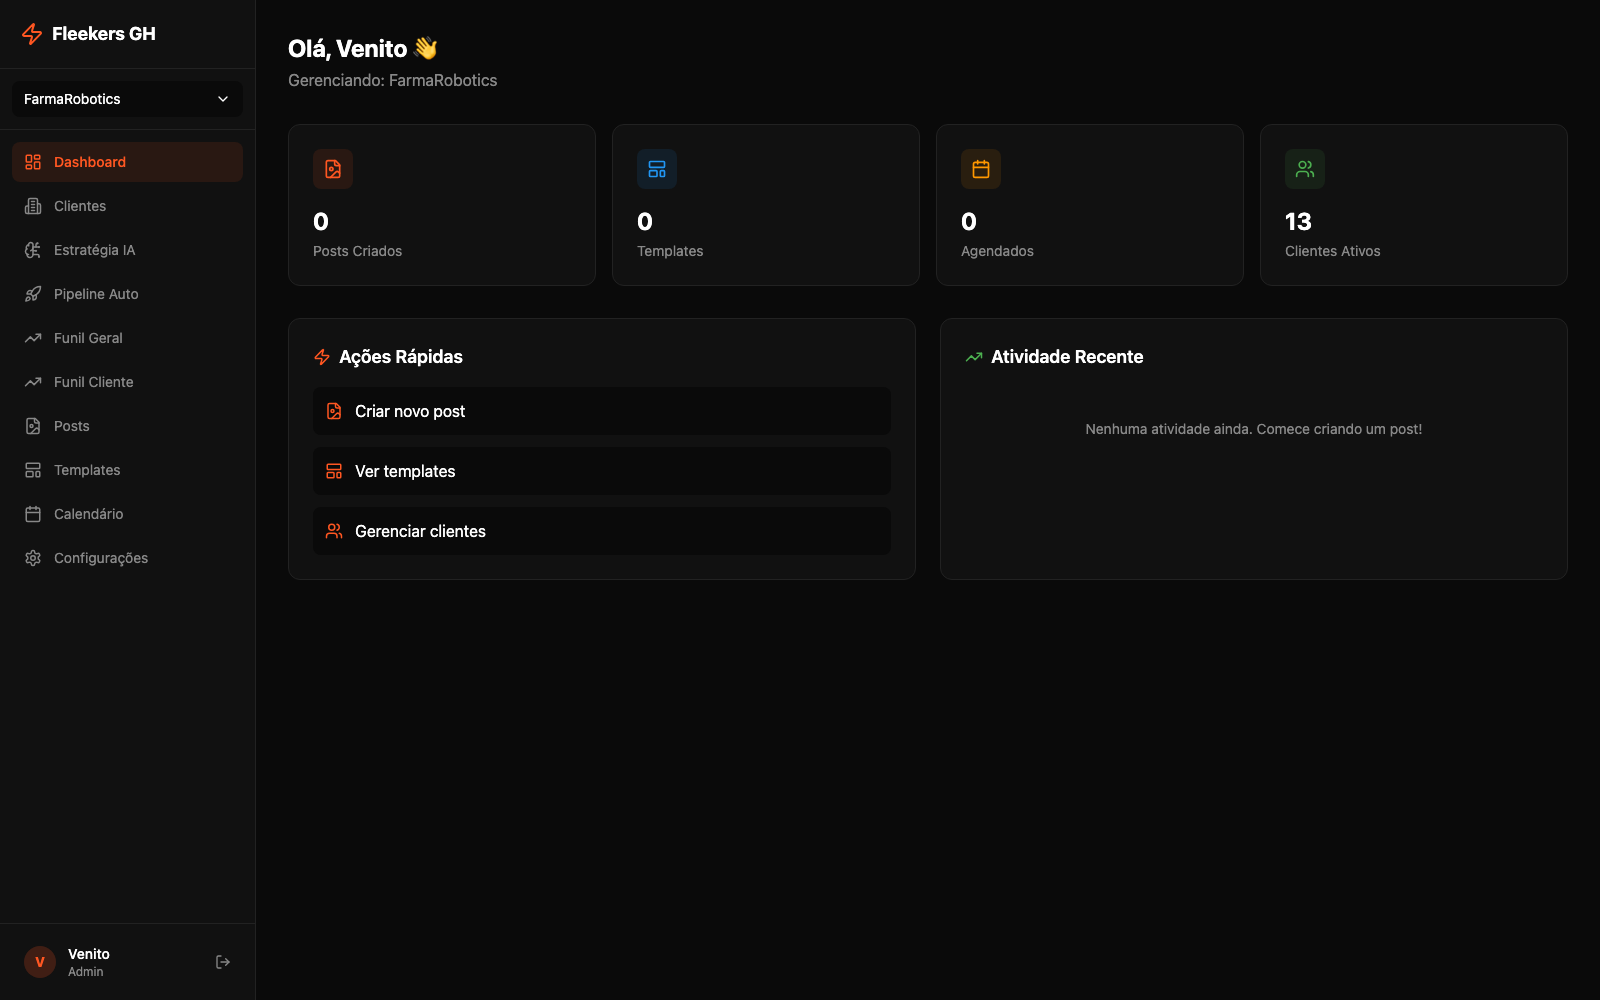Viewport: 1600px width, 1000px height.
Task: Open Pipeline Auto page
Action: (x=127, y=294)
